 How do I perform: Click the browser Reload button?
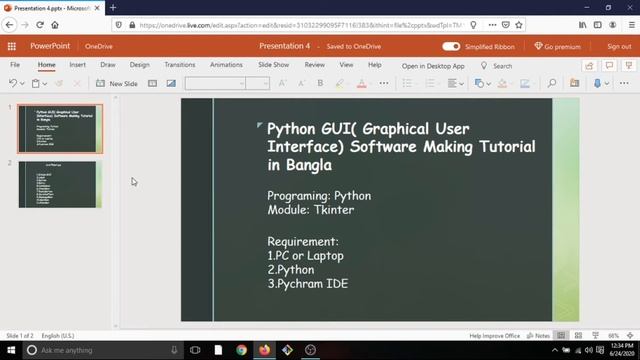click(x=40, y=25)
